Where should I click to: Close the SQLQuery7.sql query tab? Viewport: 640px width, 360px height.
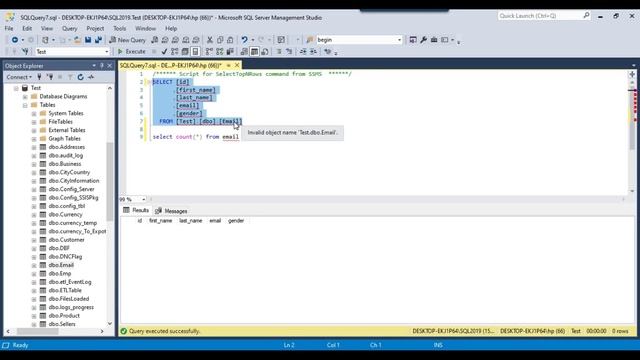coord(237,65)
